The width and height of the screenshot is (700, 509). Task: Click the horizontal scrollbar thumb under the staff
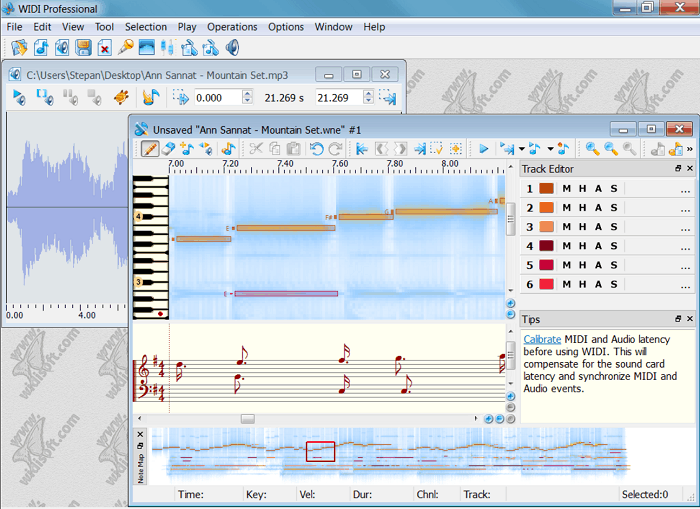(x=248, y=419)
